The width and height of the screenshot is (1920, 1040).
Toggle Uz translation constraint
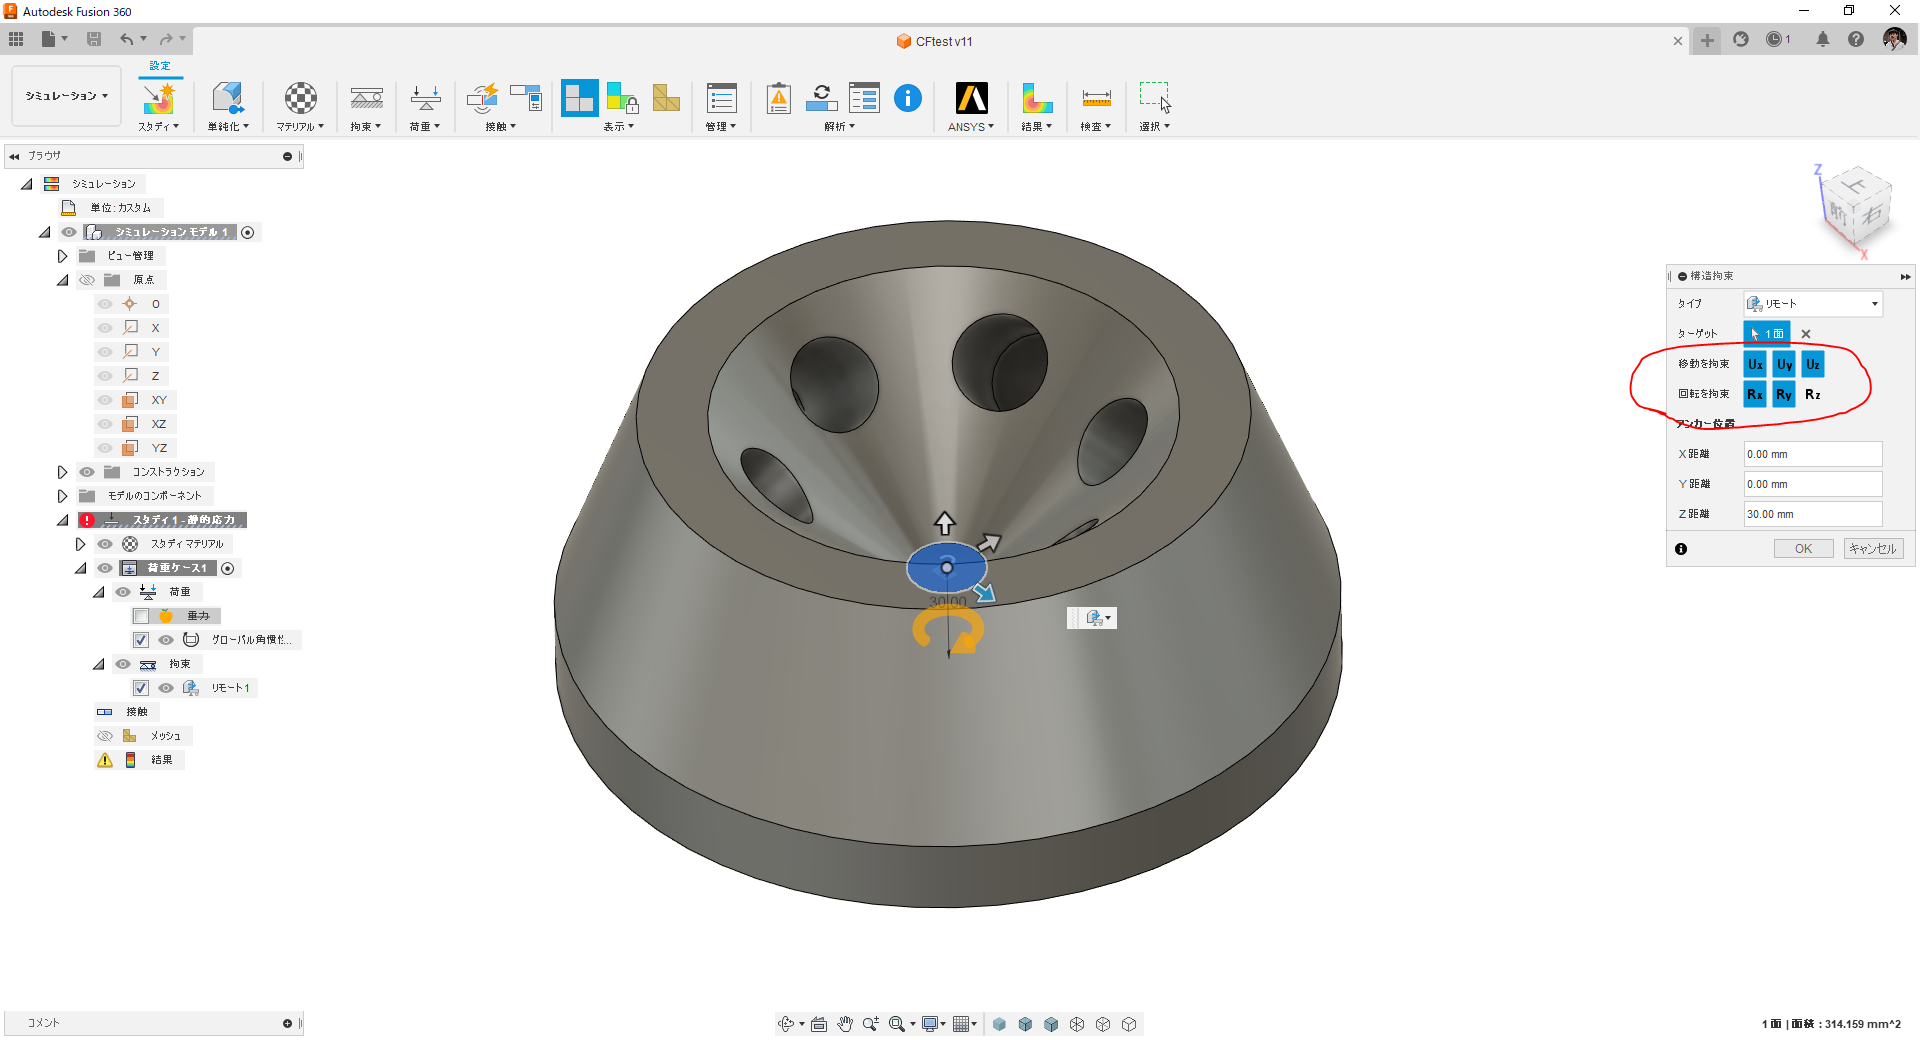pos(1813,364)
